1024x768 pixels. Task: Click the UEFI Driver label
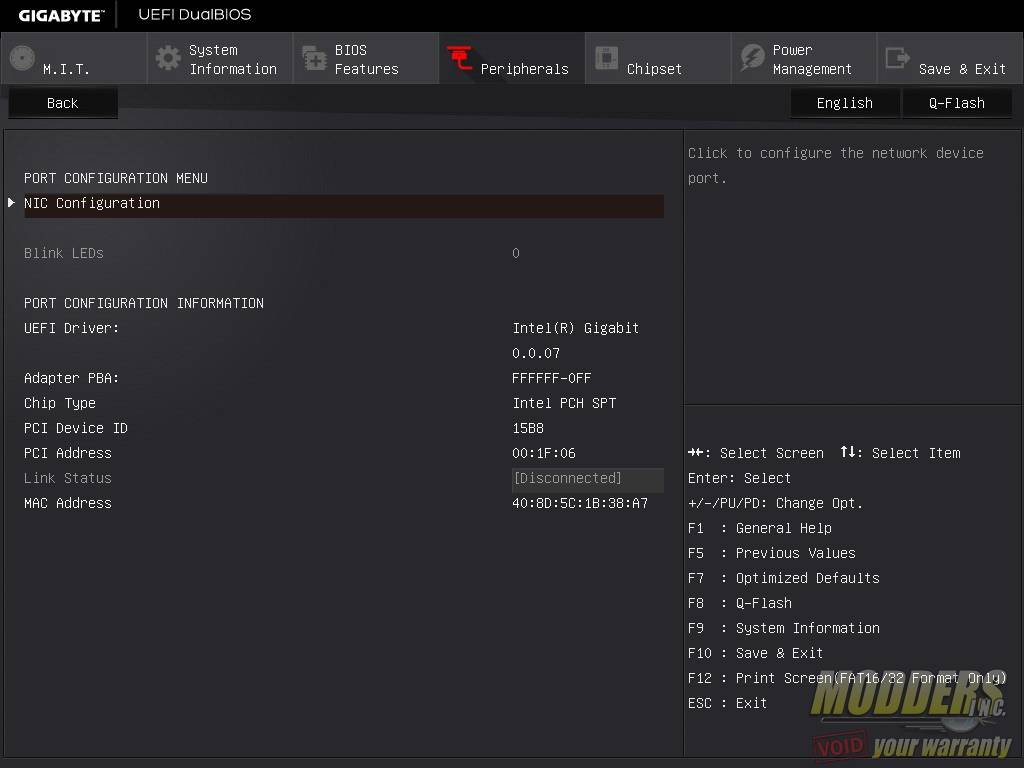point(72,328)
